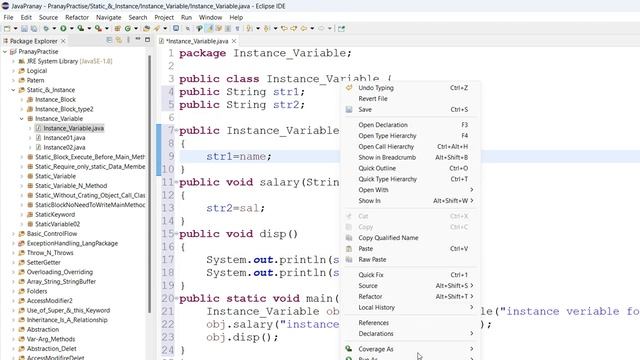Viewport: 640px width, 360px height.
Task: Click line 9 code str1=name
Action: [x=238, y=156]
